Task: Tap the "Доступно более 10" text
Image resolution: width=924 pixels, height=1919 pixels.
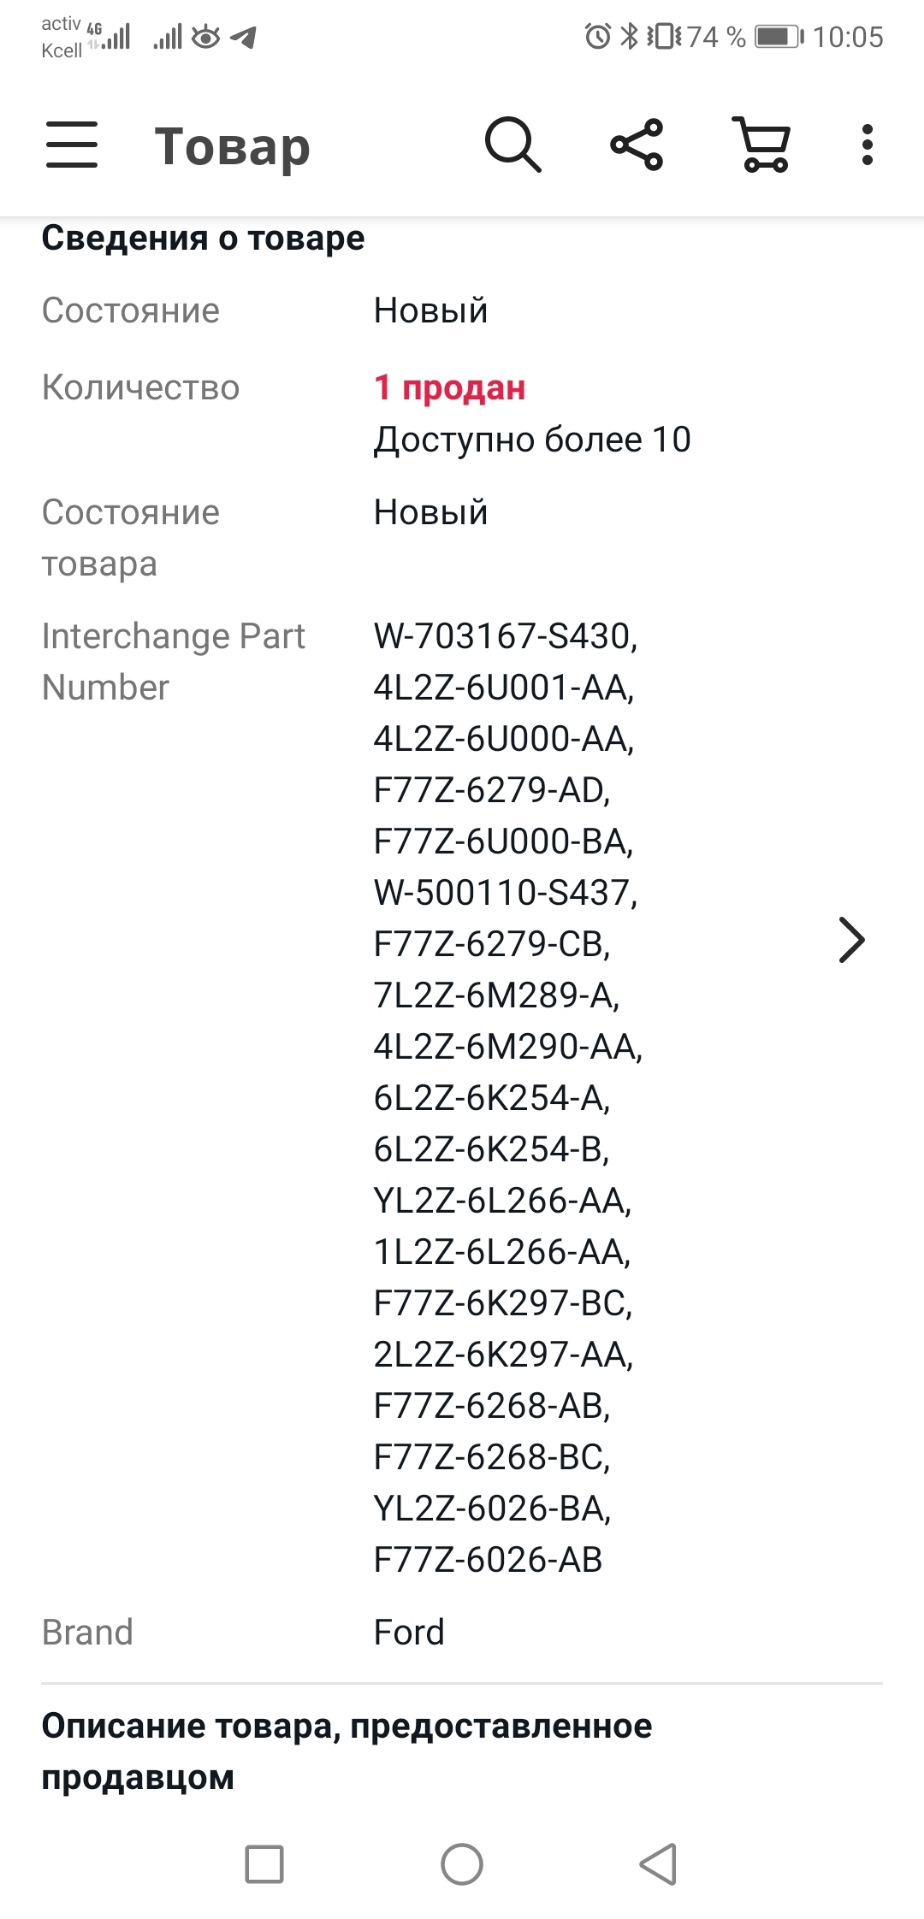Action: pos(532,439)
